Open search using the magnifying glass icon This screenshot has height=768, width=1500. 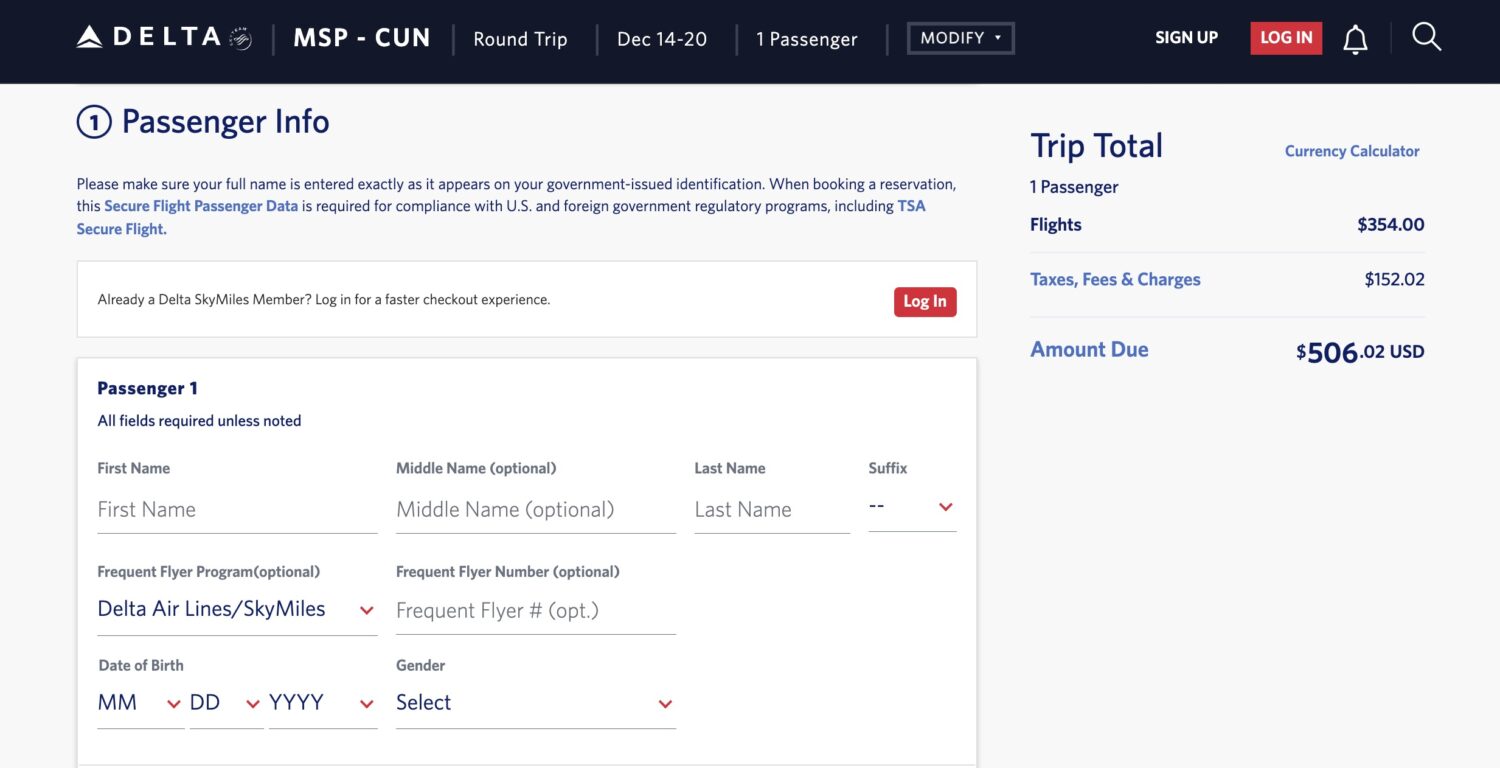pyautogui.click(x=1426, y=37)
